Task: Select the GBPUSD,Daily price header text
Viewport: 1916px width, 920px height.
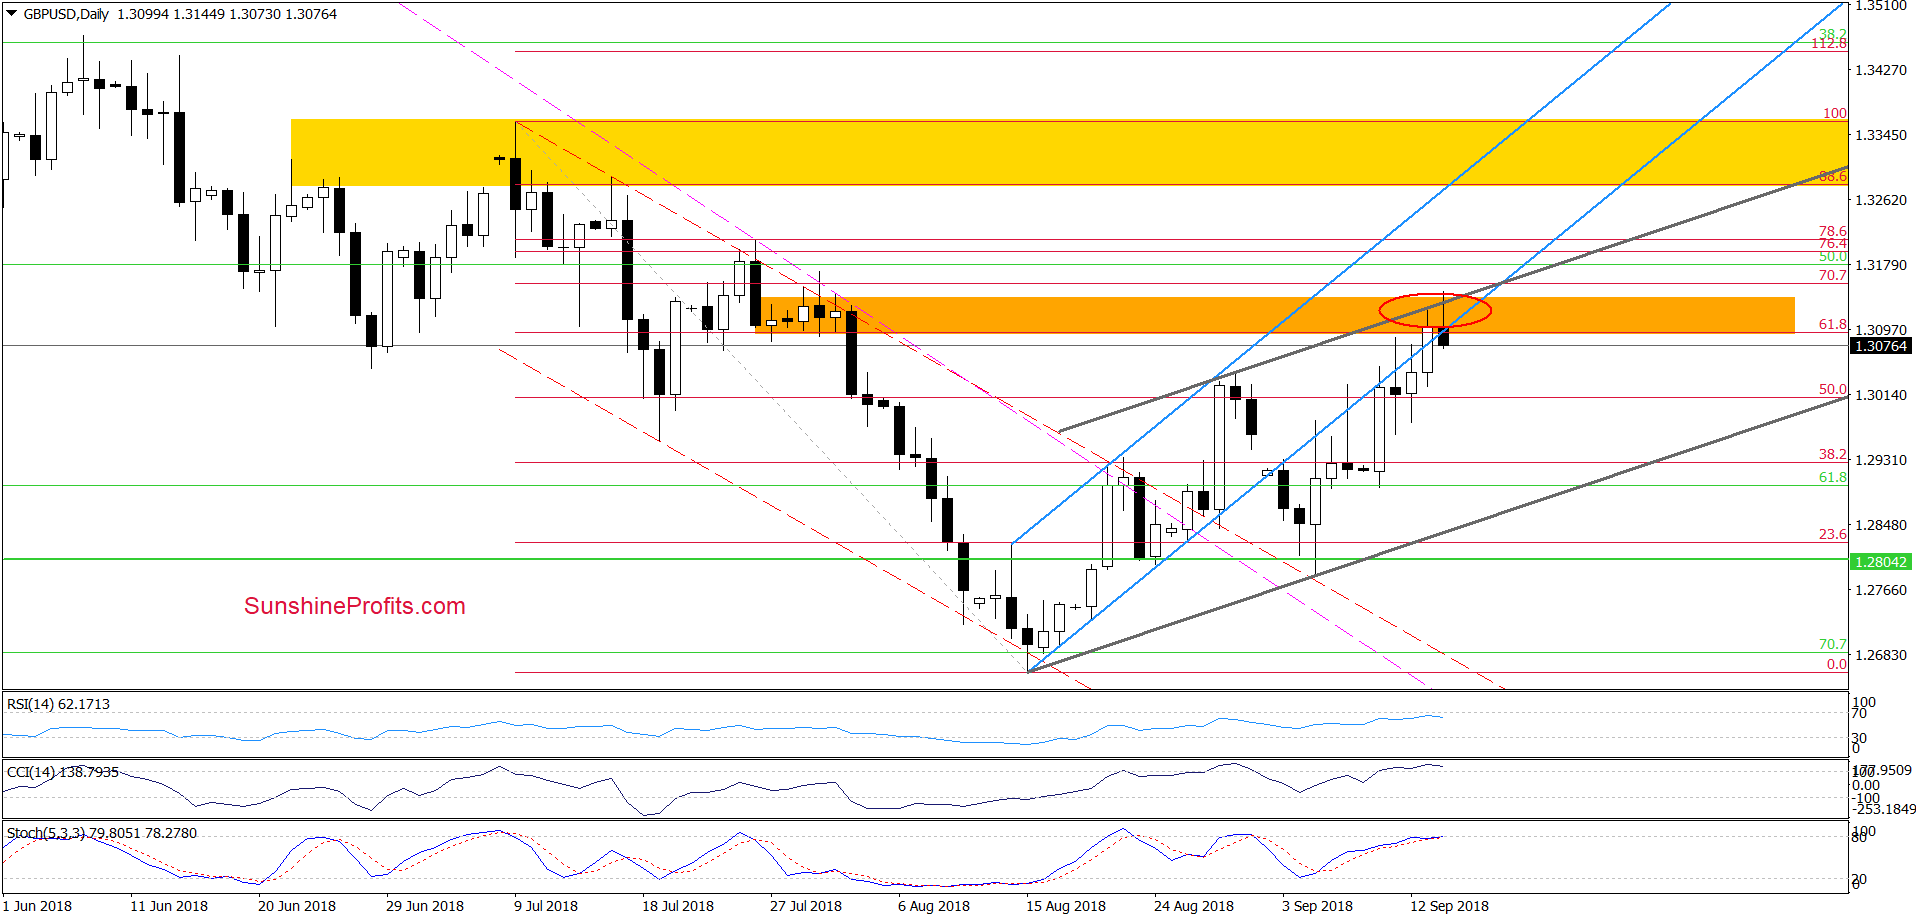Action: click(180, 14)
